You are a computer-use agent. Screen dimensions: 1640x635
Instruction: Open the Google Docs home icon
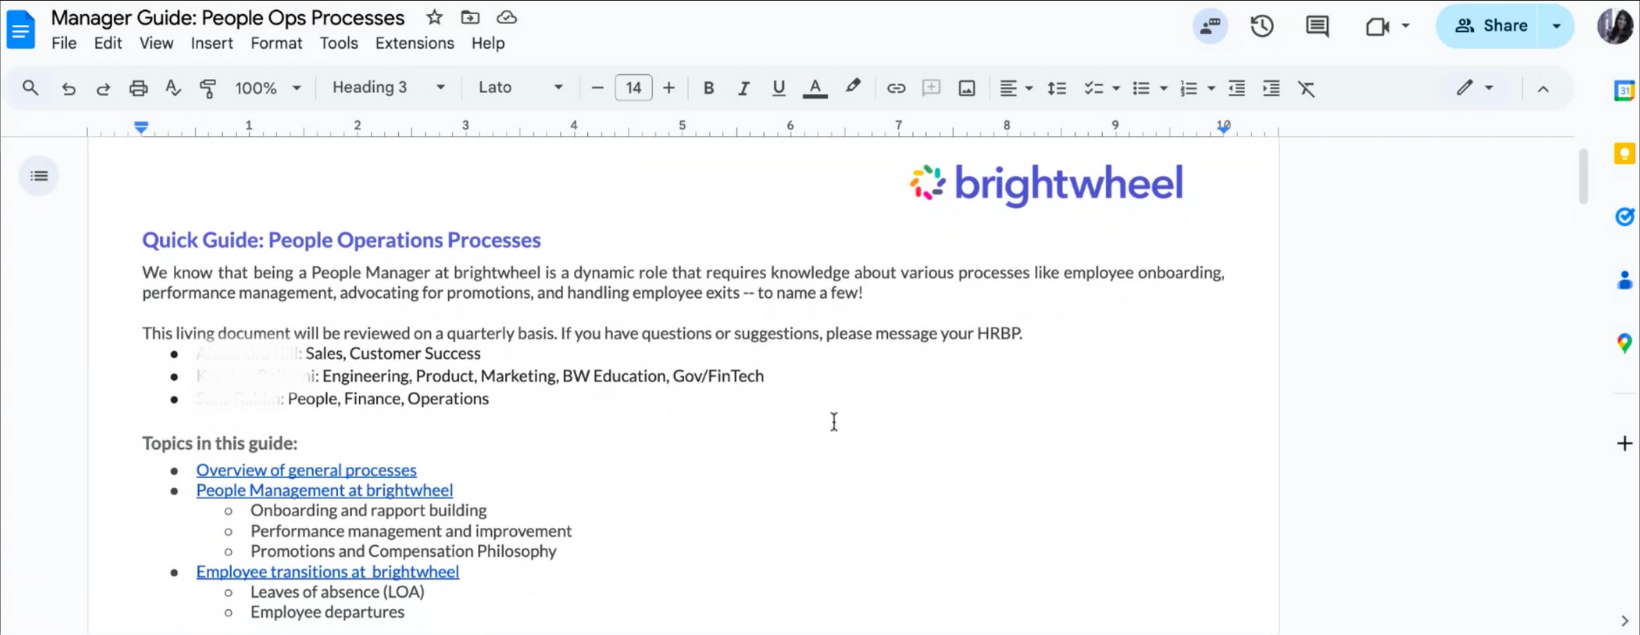[x=20, y=29]
